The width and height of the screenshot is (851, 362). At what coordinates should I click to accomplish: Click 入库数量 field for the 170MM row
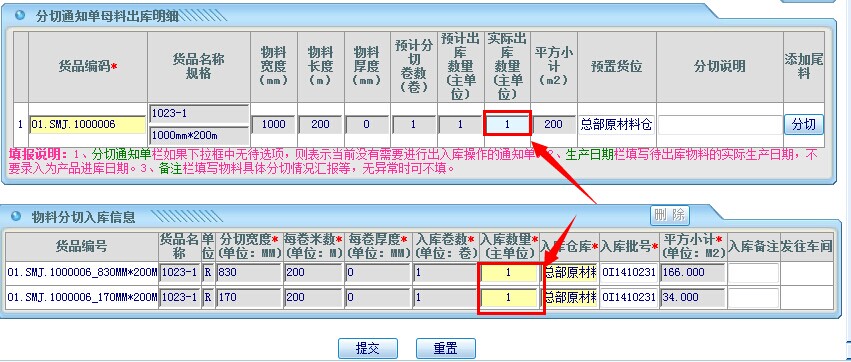click(509, 298)
